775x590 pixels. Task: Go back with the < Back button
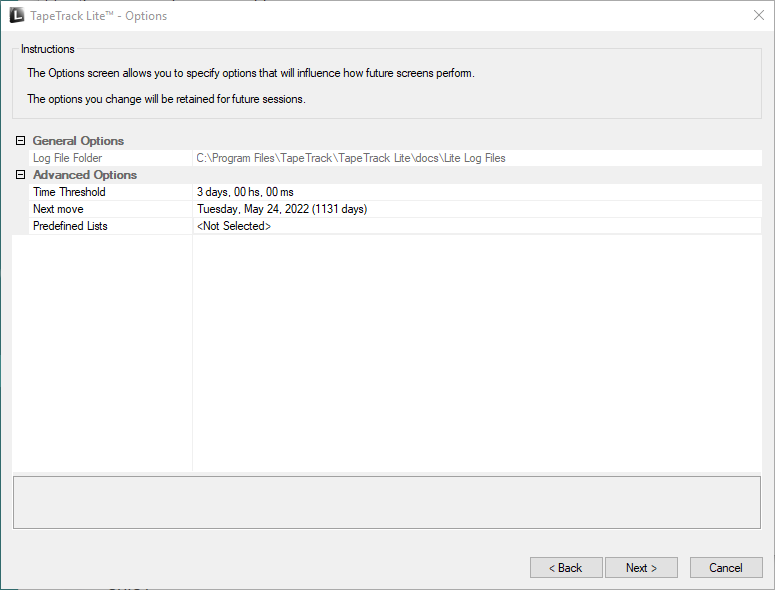click(566, 568)
